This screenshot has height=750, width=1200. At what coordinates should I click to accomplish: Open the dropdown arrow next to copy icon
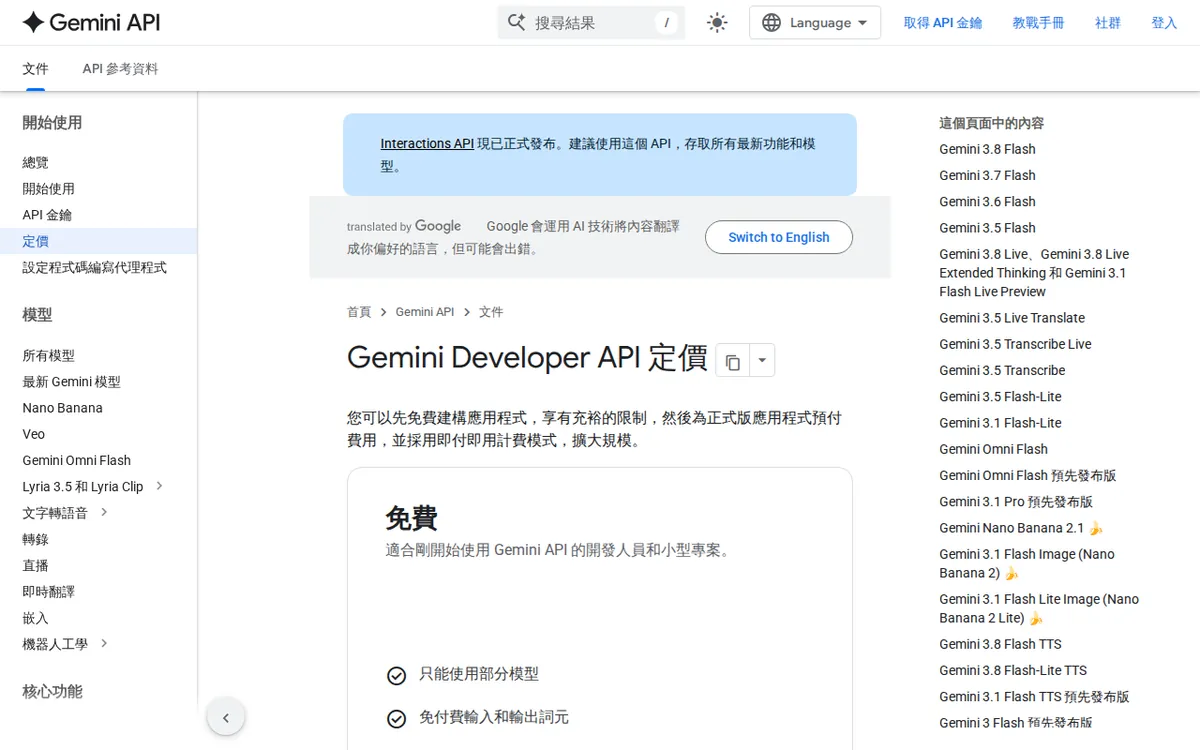point(762,361)
